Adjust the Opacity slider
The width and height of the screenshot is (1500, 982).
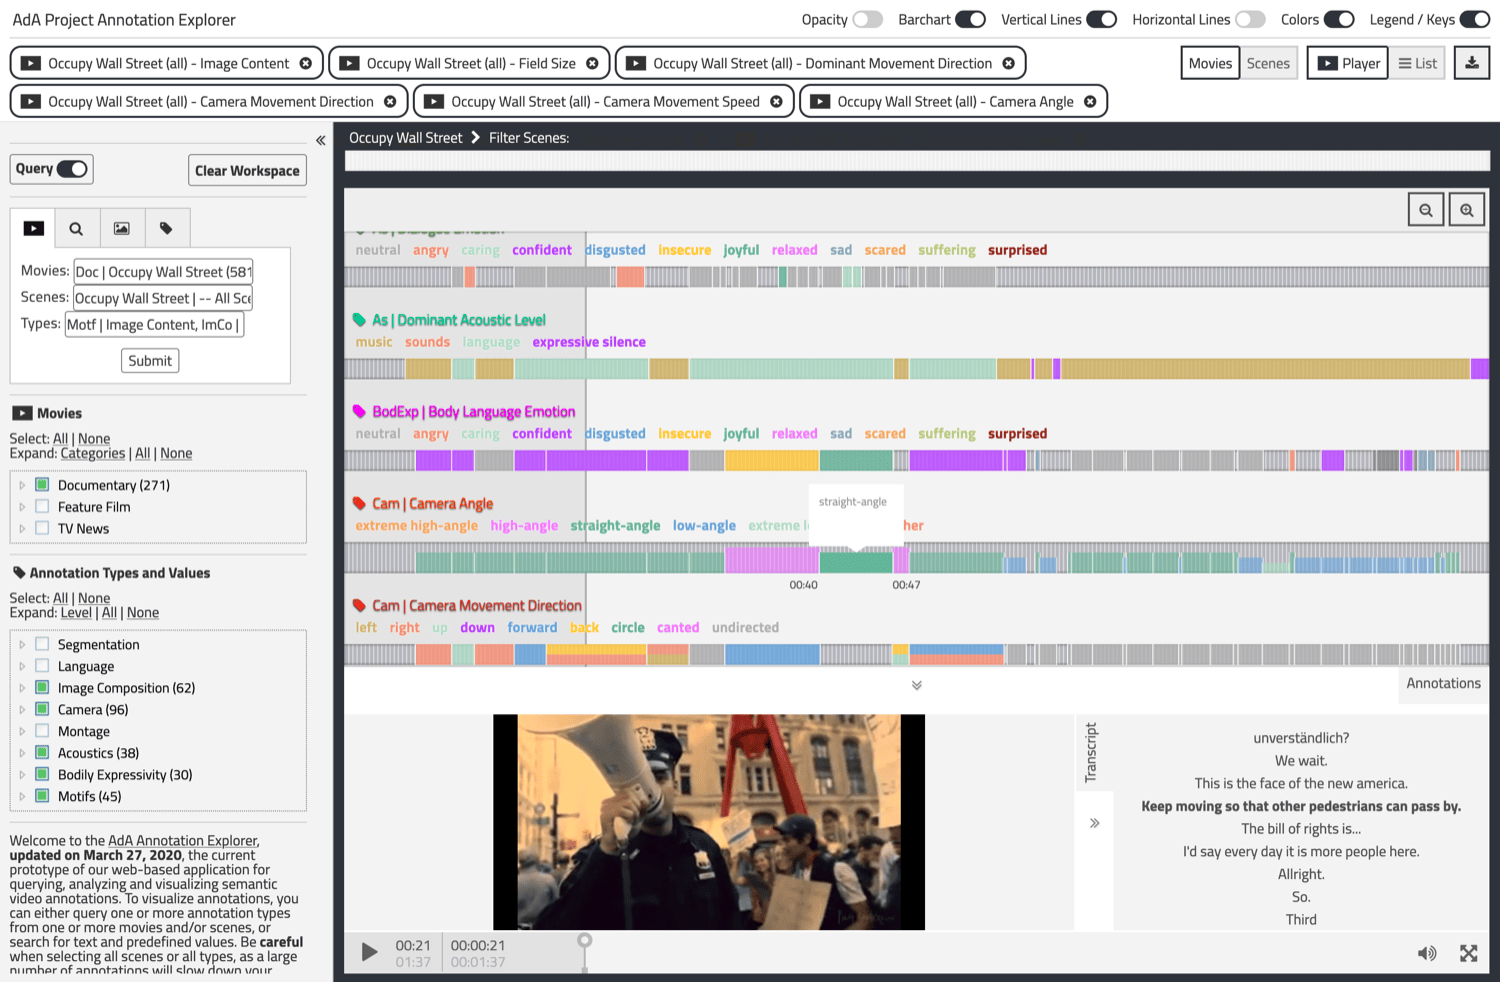(867, 18)
